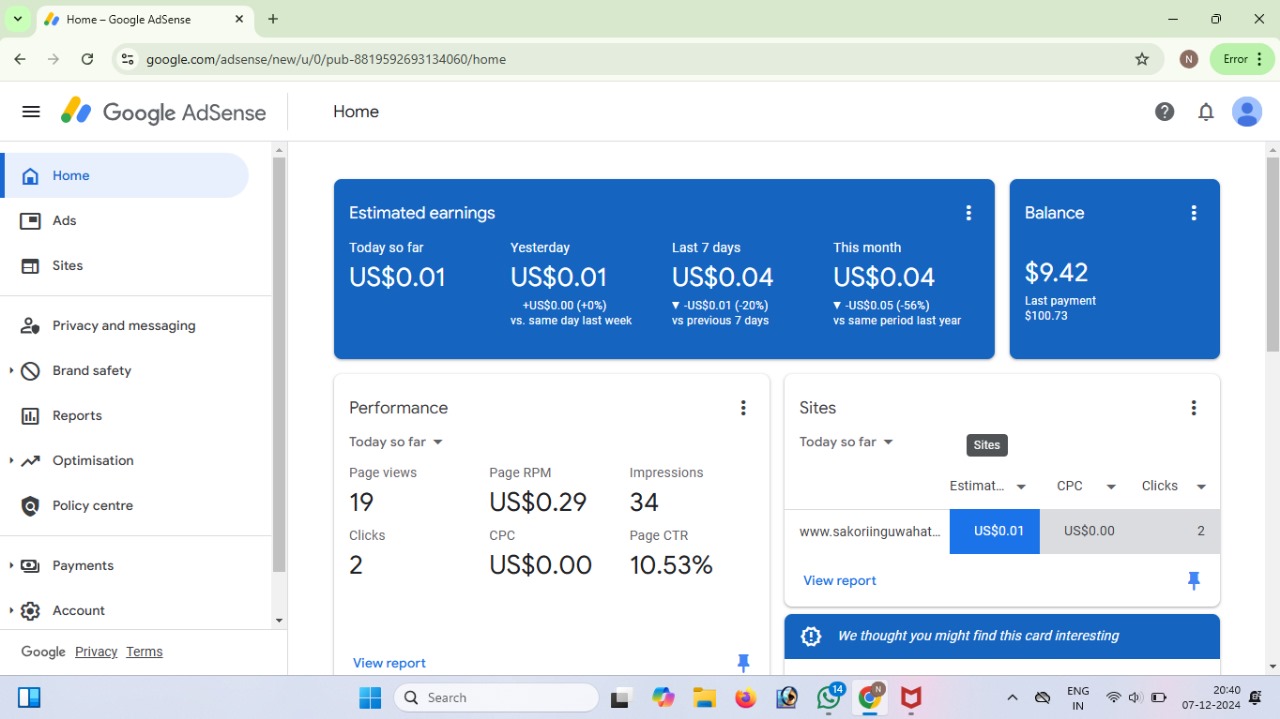Image resolution: width=1280 pixels, height=719 pixels.
Task: Click the $9.42 balance amount
Action: pyautogui.click(x=1056, y=272)
